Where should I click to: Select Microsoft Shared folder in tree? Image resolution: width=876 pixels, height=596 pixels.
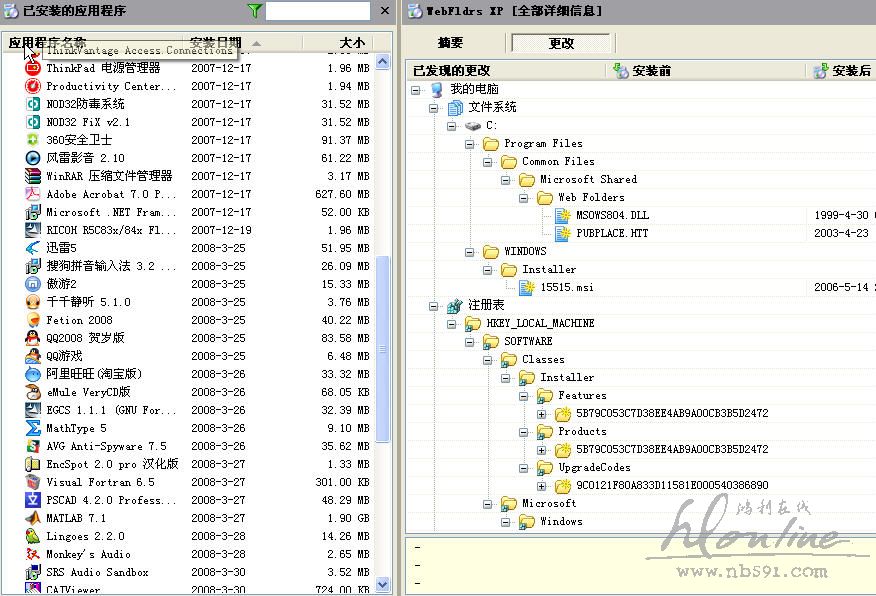588,179
